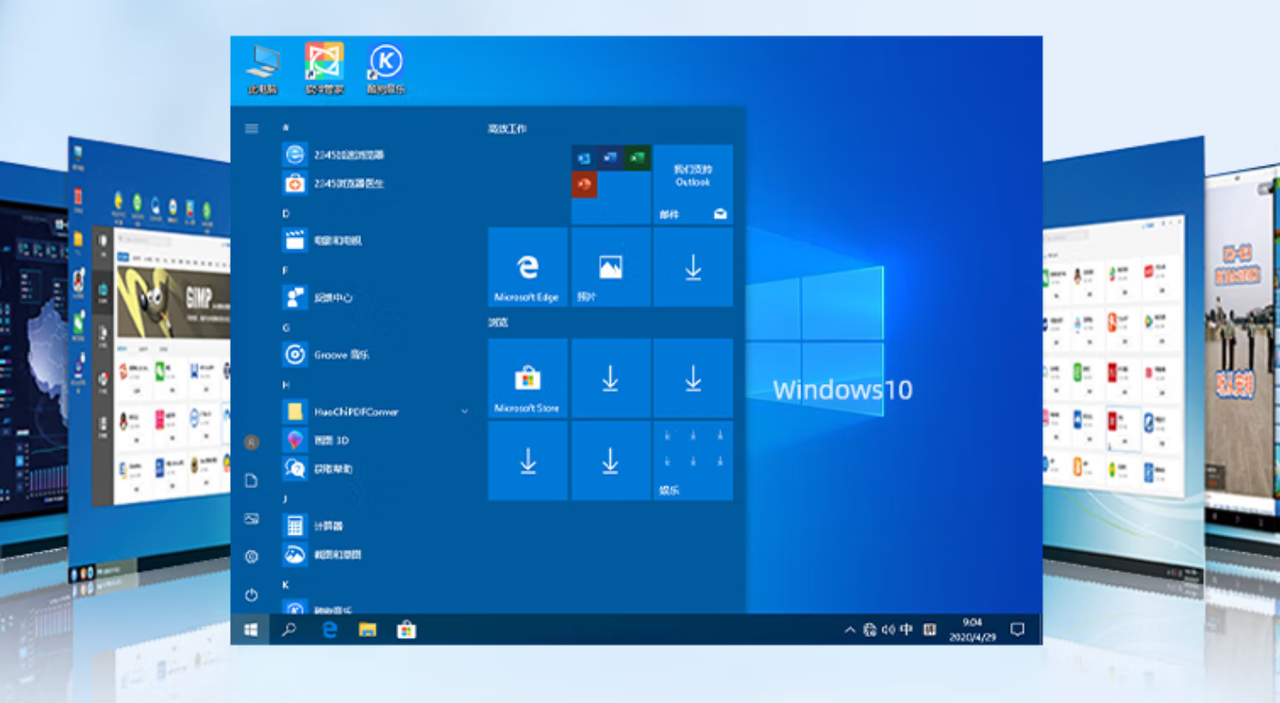The width and height of the screenshot is (1280, 703).
Task: Open the Microsoft Store tile
Action: tap(527, 378)
